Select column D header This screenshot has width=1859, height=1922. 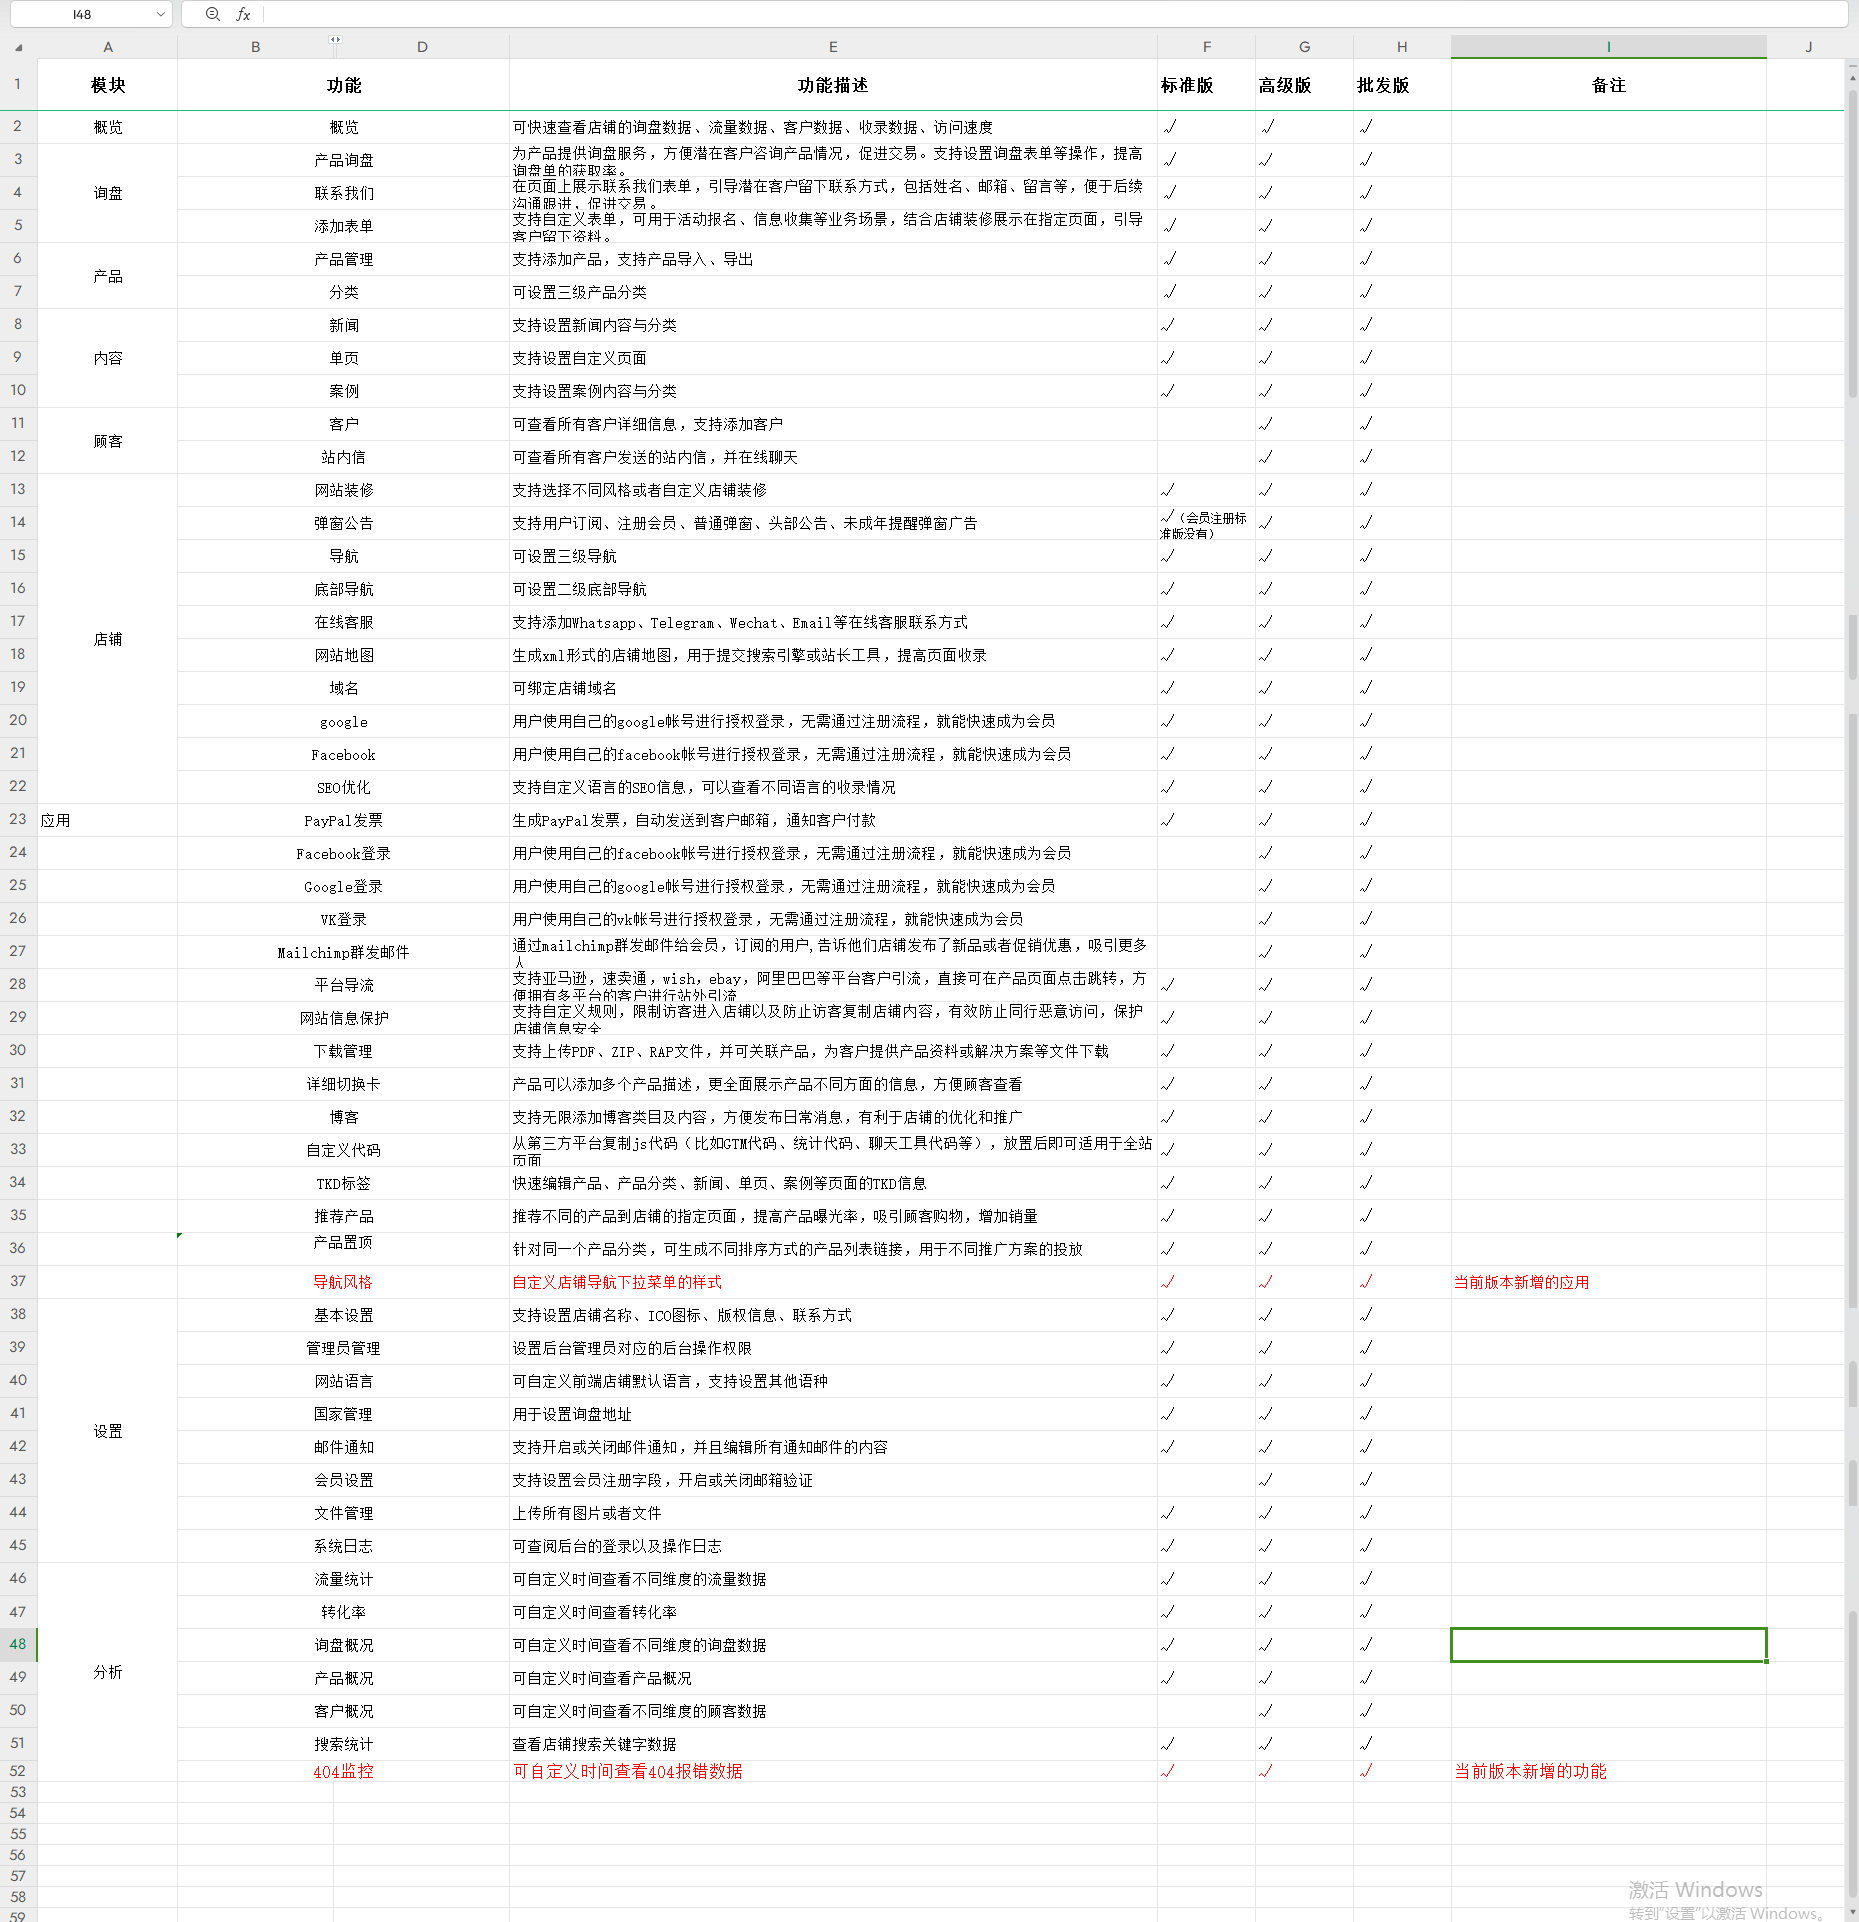(x=422, y=47)
